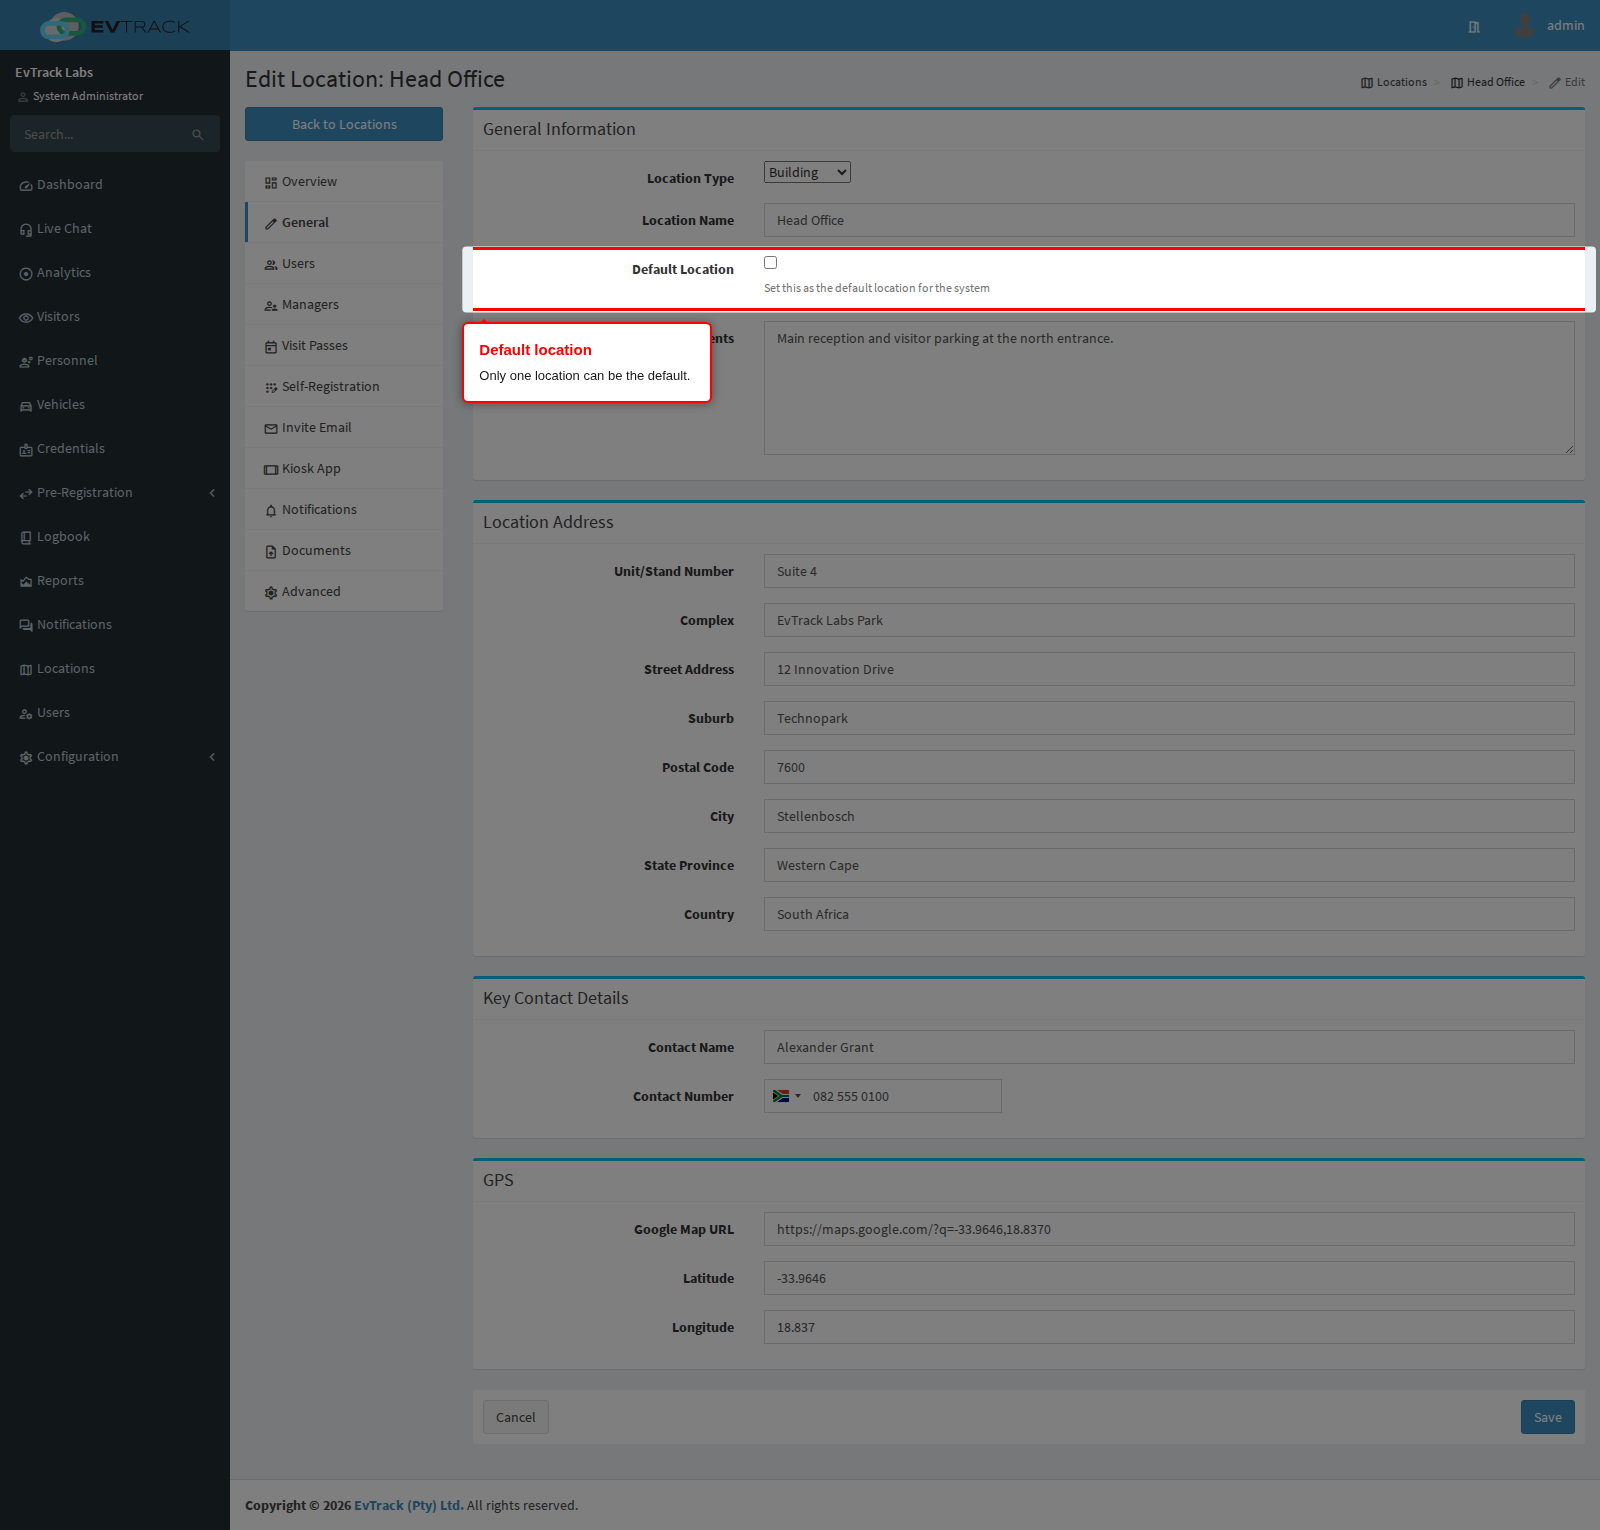The image size is (1600, 1530).
Task: Click the Visit Passes calendar icon
Action: (271, 347)
